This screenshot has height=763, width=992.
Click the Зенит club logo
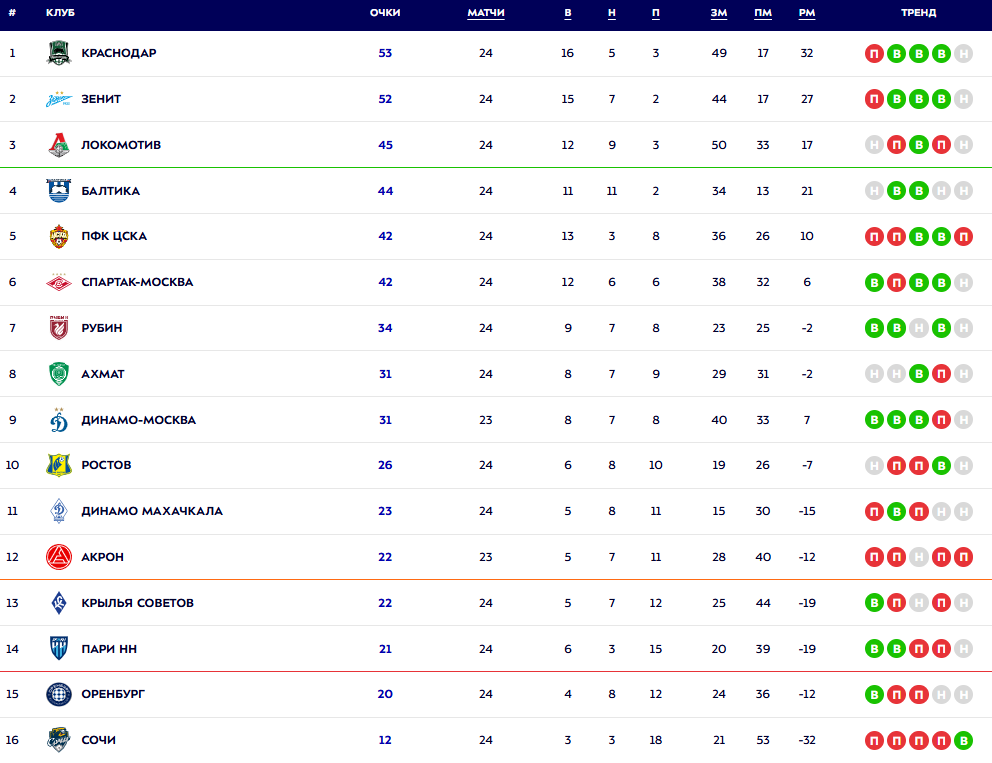59,99
